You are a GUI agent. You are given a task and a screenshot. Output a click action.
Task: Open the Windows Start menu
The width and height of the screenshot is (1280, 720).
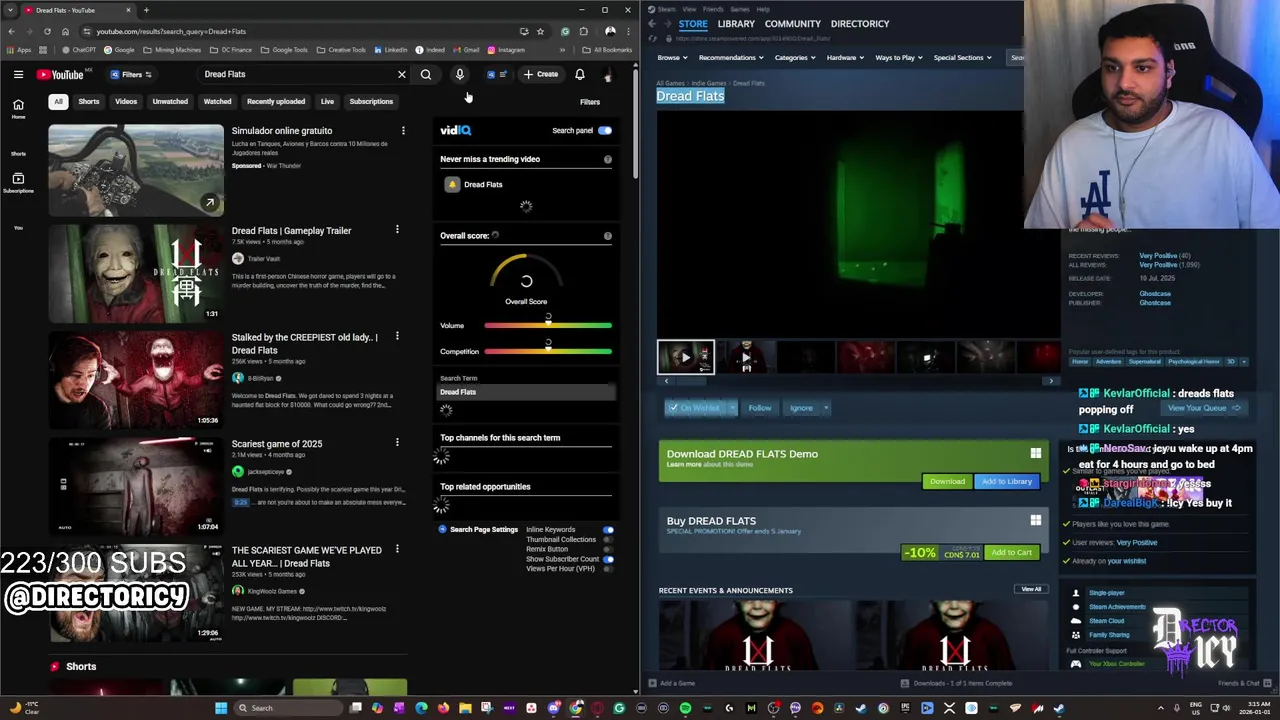coord(221,708)
